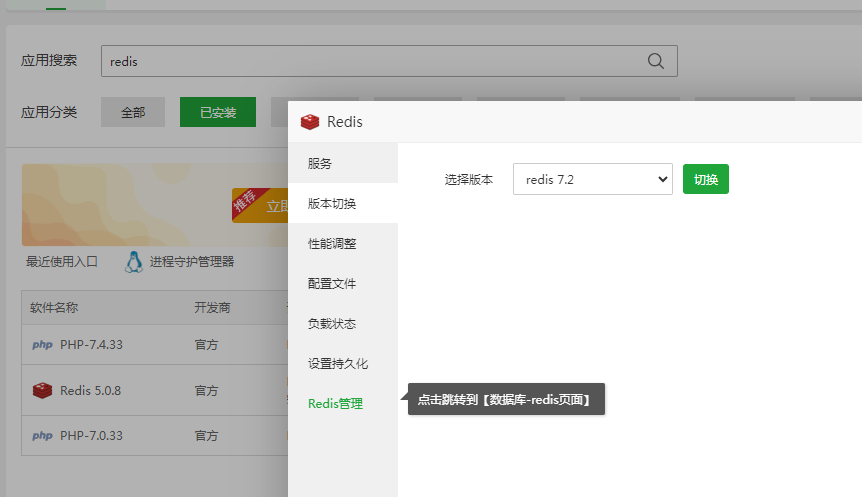Click the green 切换 button

click(x=706, y=179)
